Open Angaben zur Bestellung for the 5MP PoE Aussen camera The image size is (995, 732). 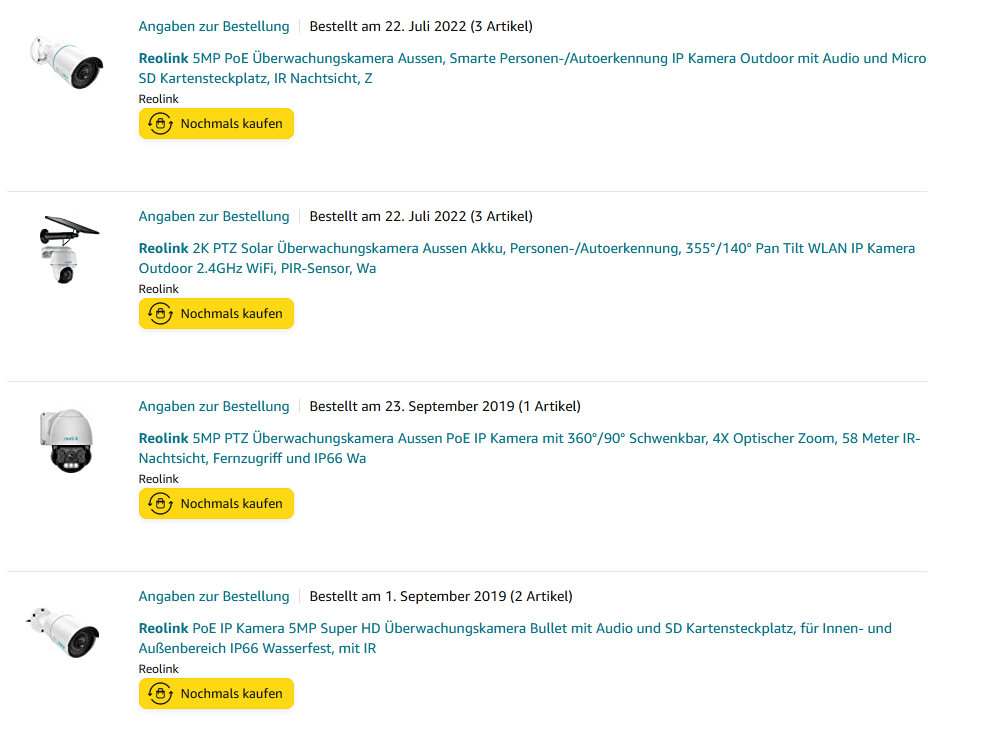214,27
